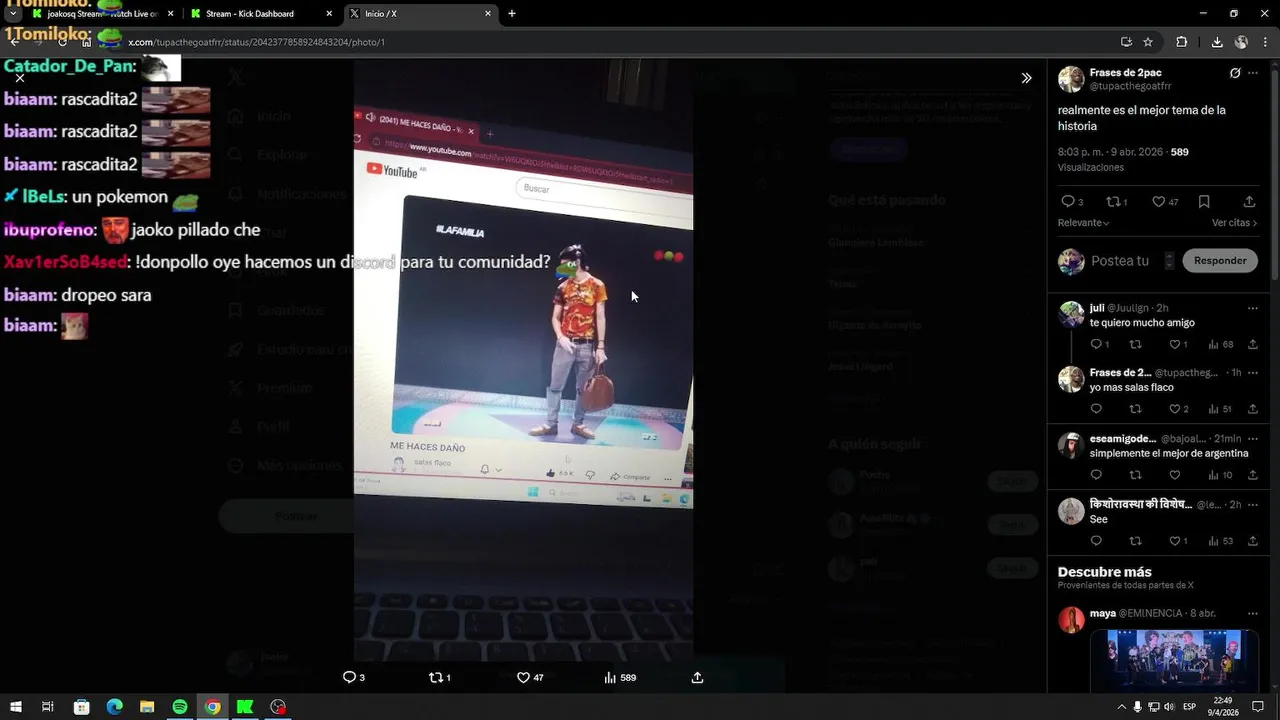The image size is (1280, 720).
Task: Like eseamigode's comment
Action: [1175, 475]
